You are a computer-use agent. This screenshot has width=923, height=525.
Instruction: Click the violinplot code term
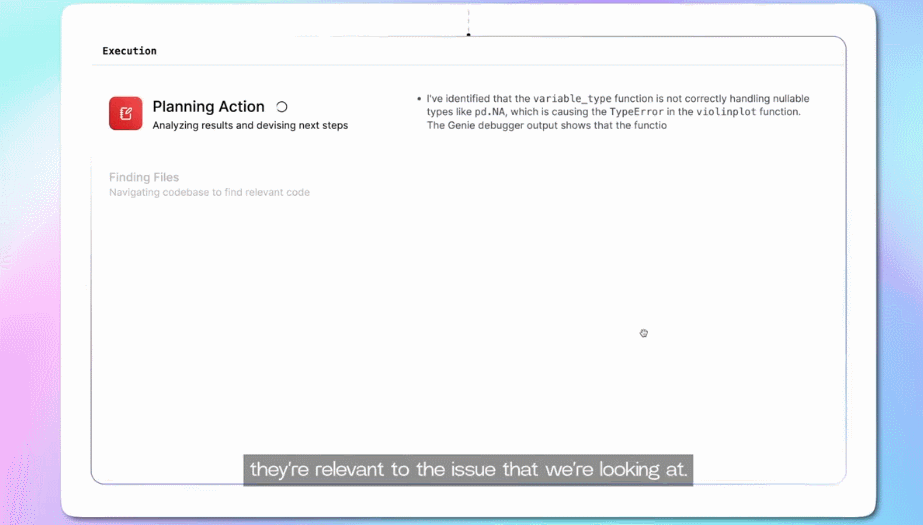pyautogui.click(x=728, y=112)
